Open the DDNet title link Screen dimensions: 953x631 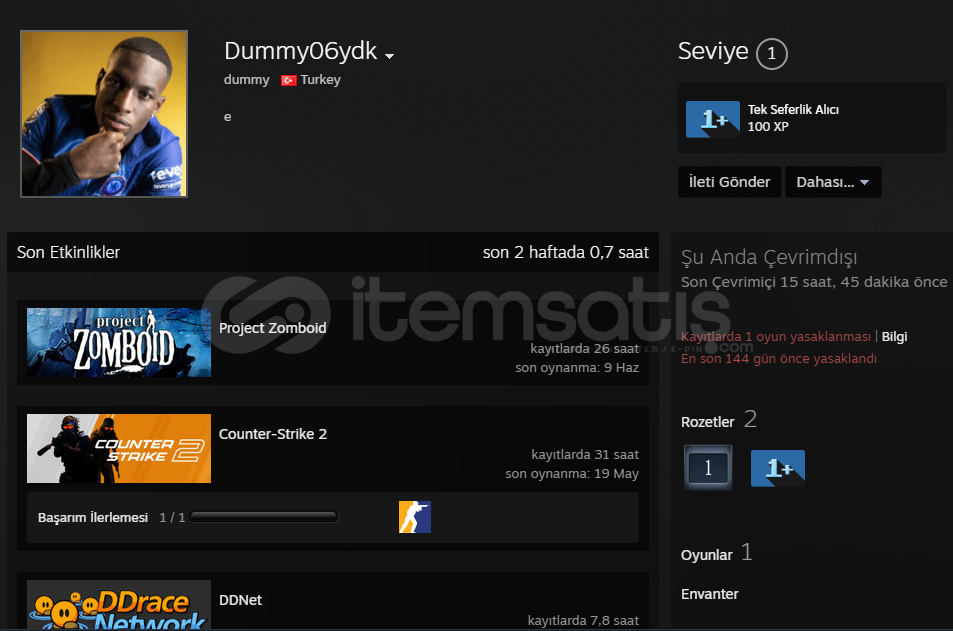(x=241, y=600)
